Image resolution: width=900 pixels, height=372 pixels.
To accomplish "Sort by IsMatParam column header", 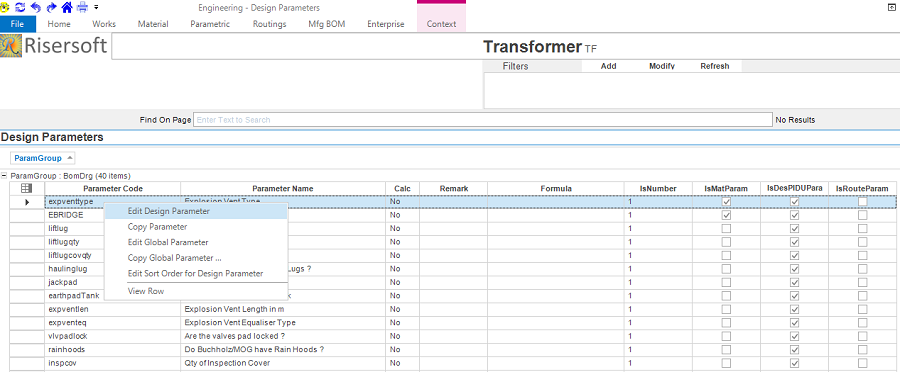I will coord(726,188).
